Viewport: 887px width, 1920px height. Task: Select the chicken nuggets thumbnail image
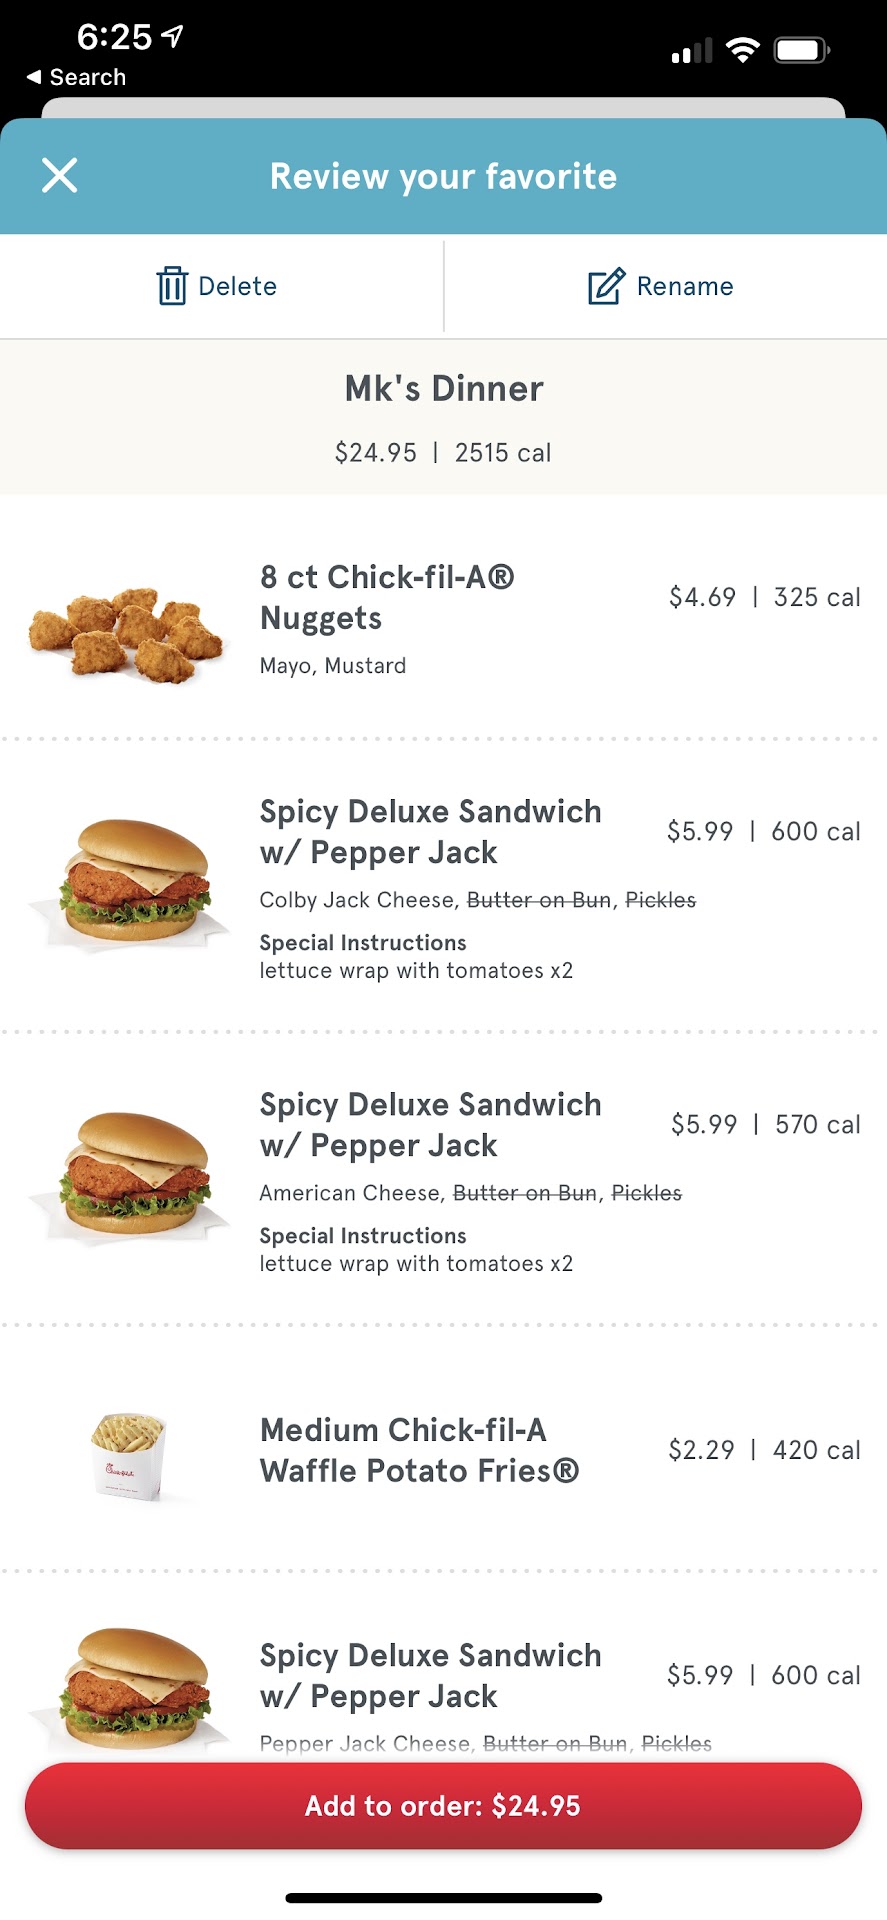coord(127,632)
